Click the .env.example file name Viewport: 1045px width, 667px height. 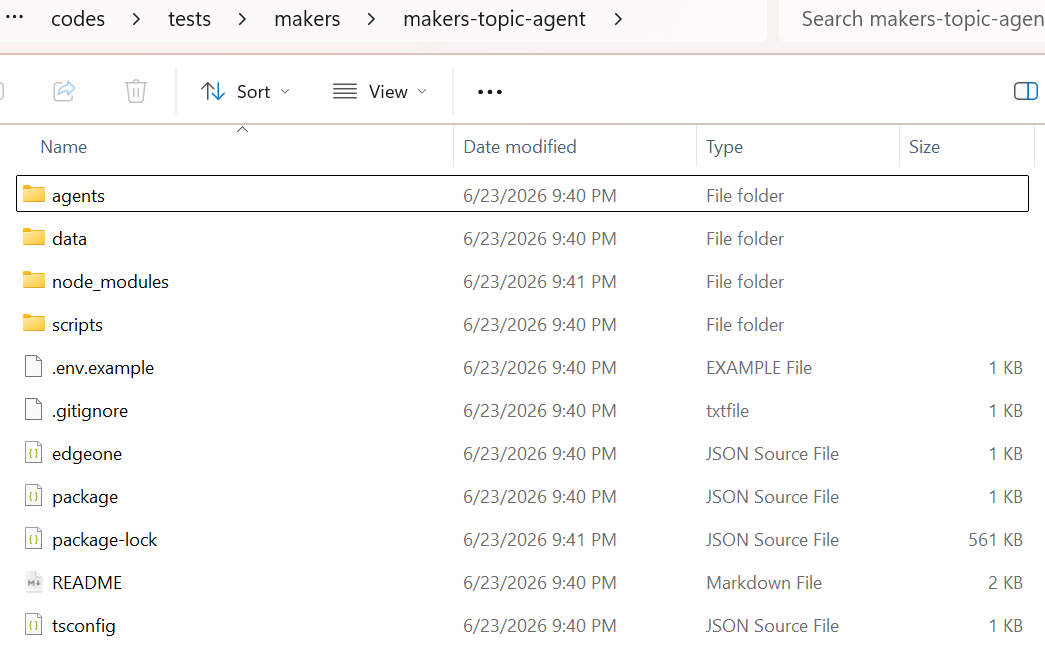click(103, 368)
